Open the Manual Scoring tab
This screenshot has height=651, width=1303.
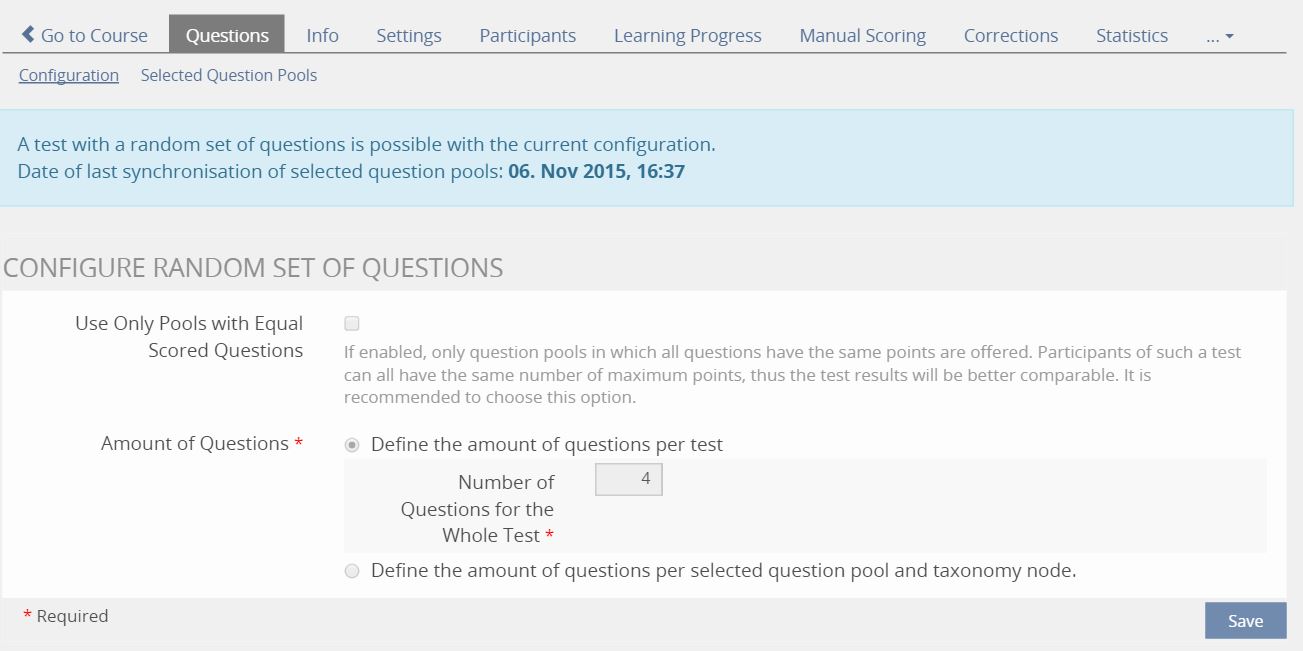pos(862,35)
